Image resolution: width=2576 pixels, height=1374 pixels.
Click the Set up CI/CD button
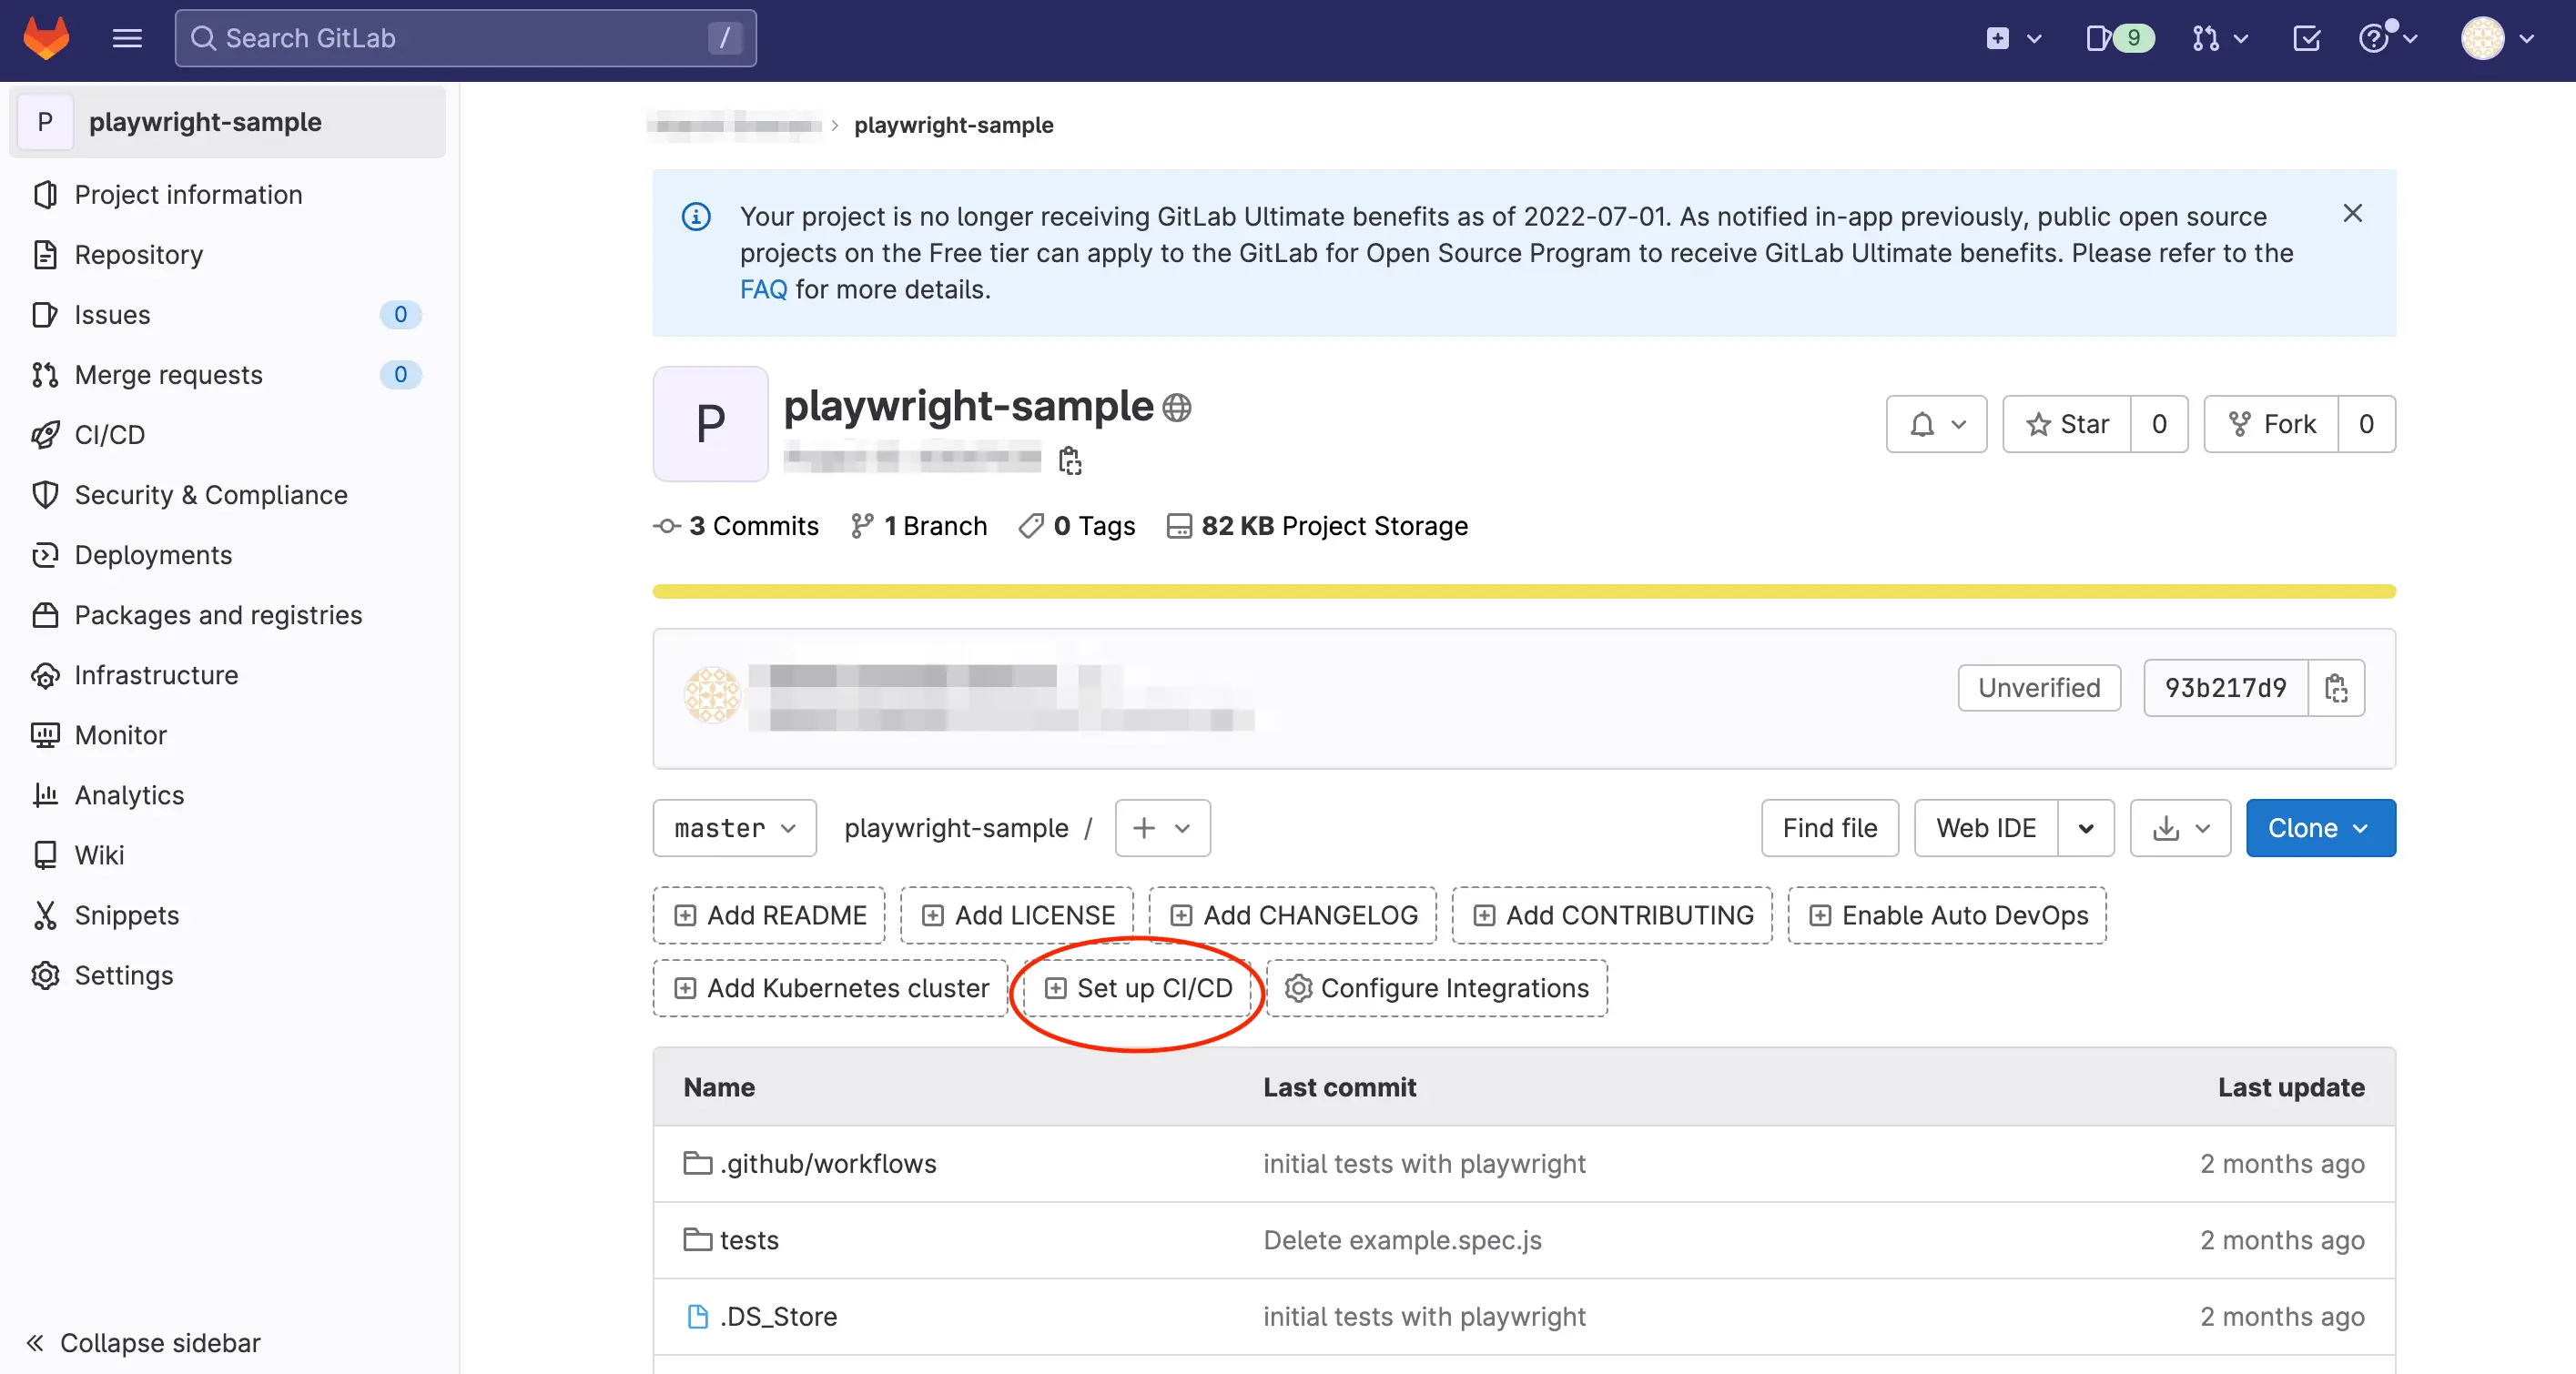[1138, 988]
